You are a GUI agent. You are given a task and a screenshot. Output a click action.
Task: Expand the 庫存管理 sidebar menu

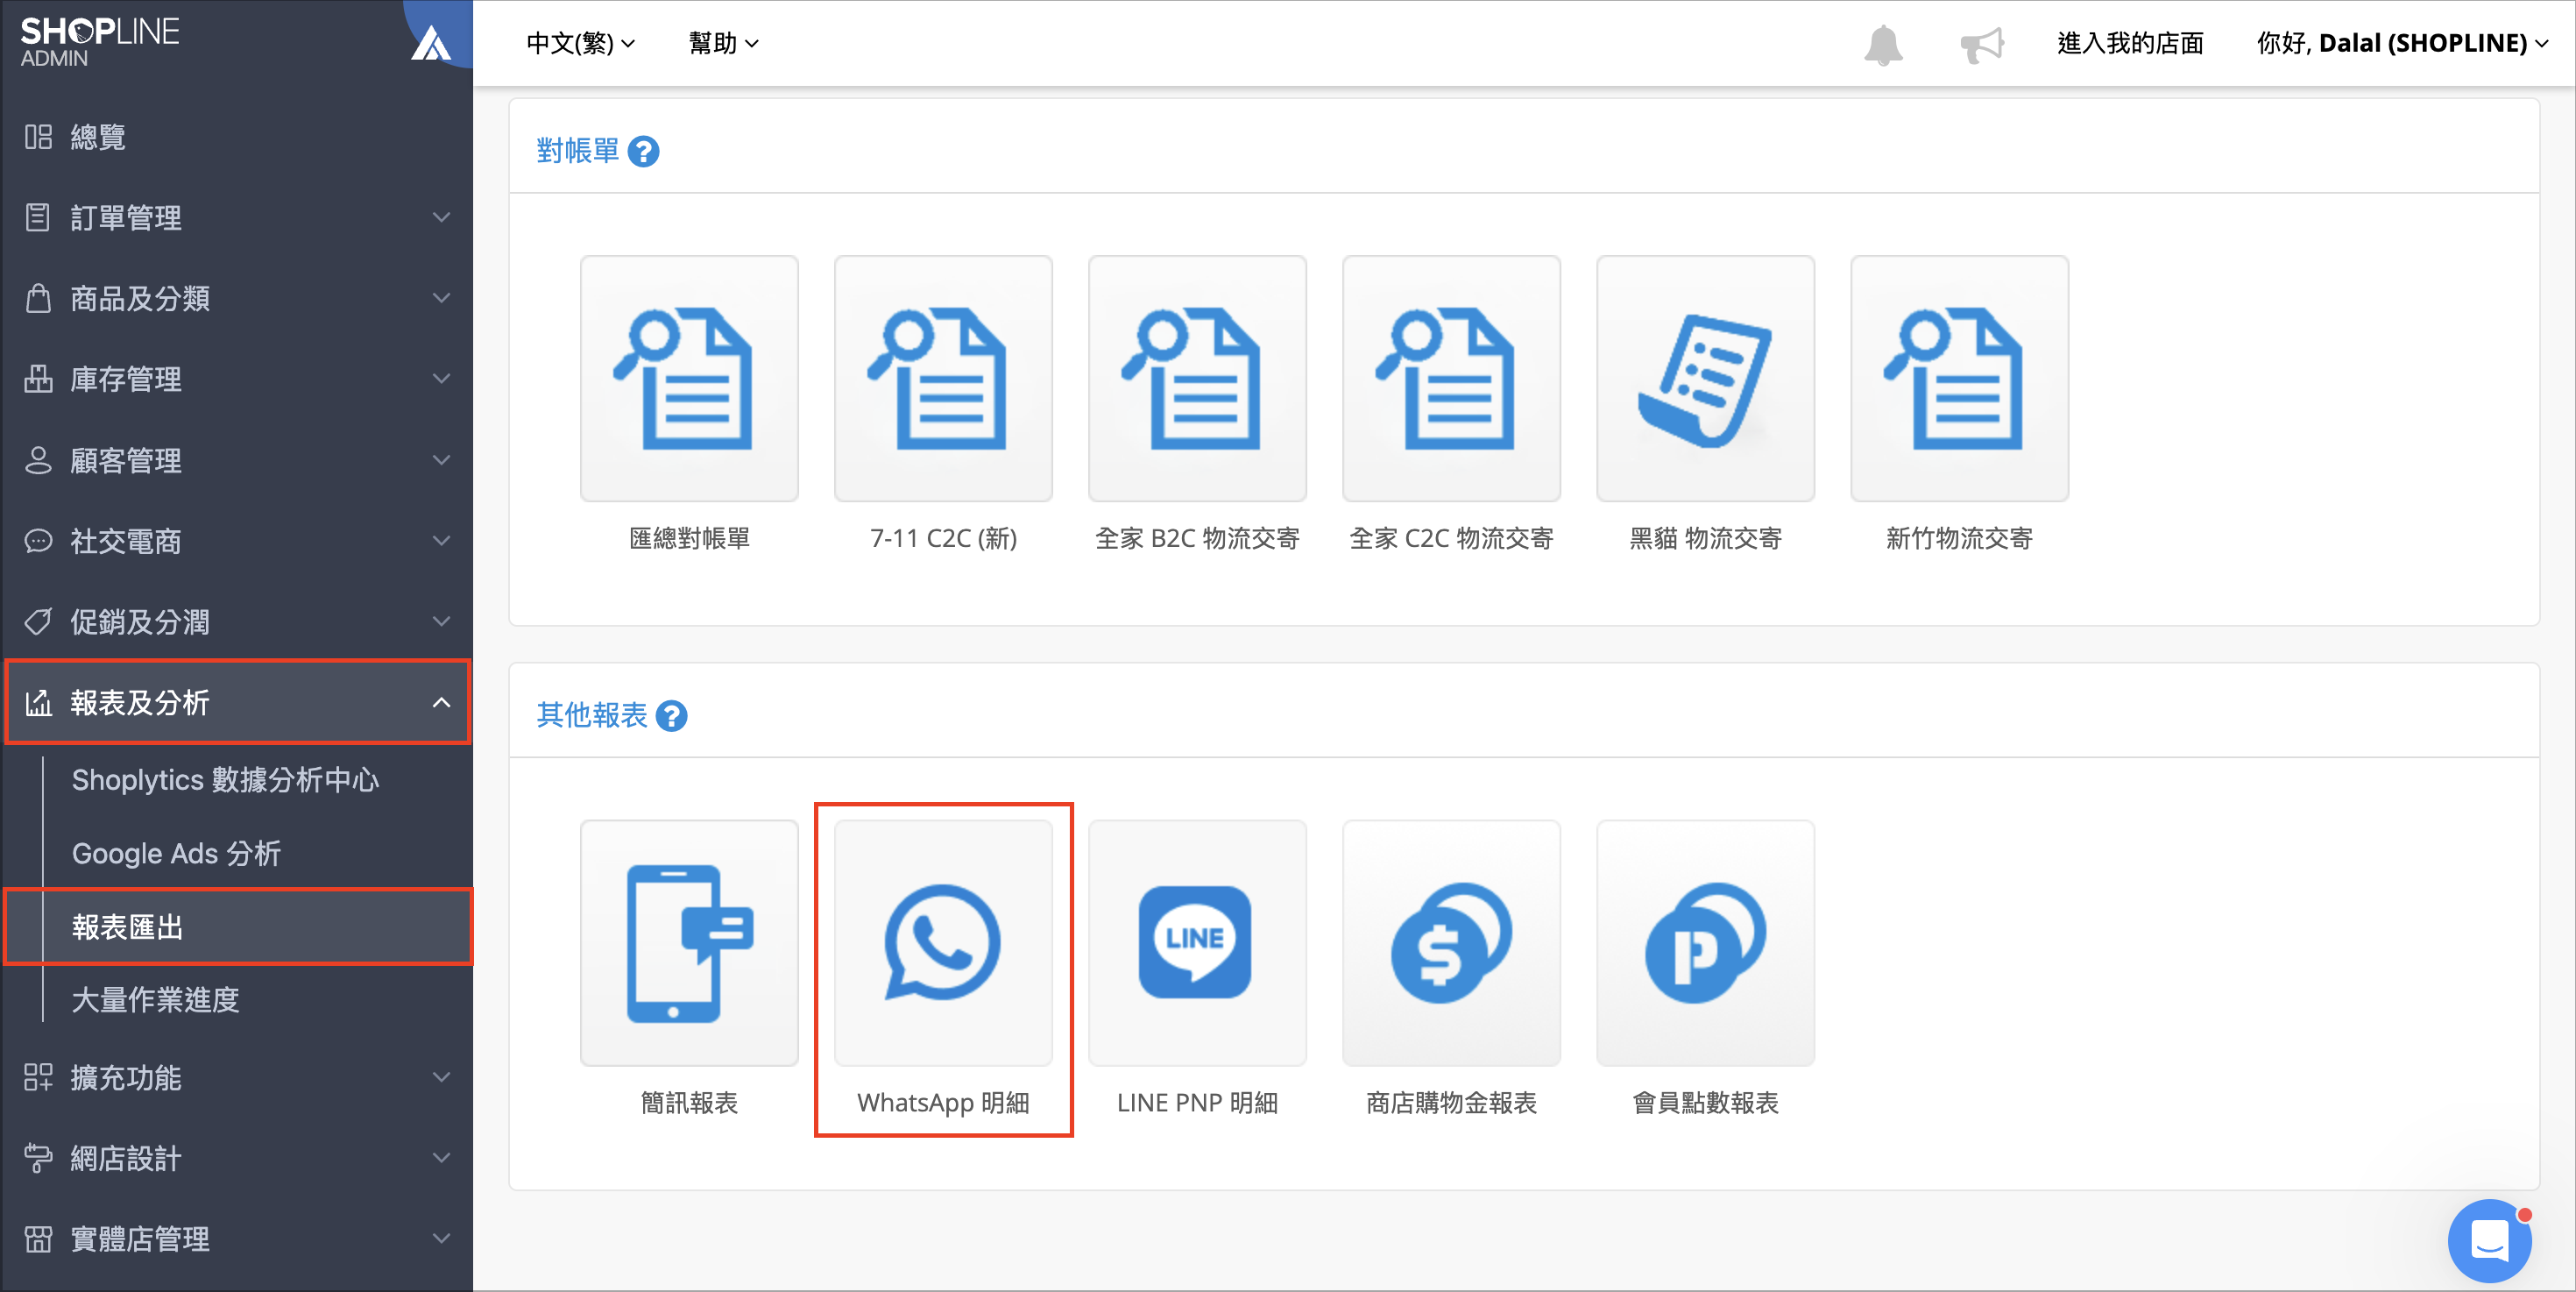point(237,379)
